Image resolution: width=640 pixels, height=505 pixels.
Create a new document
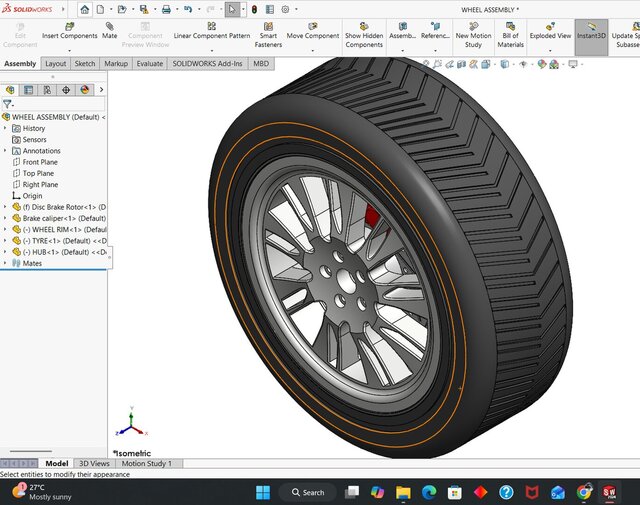(100, 9)
